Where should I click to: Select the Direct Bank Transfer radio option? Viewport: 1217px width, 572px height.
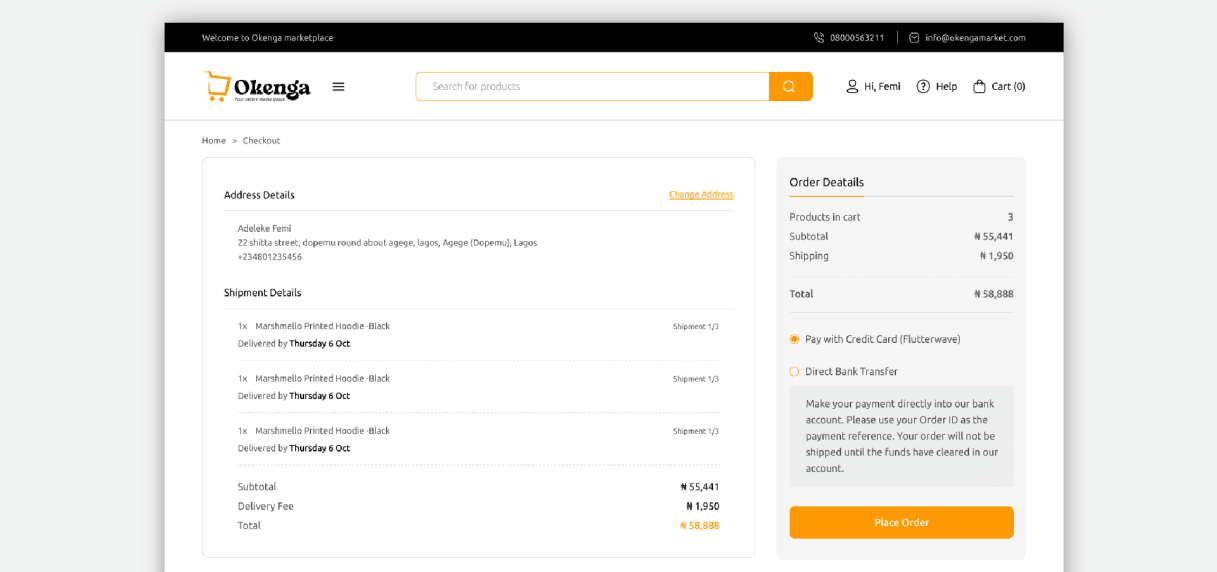(794, 371)
